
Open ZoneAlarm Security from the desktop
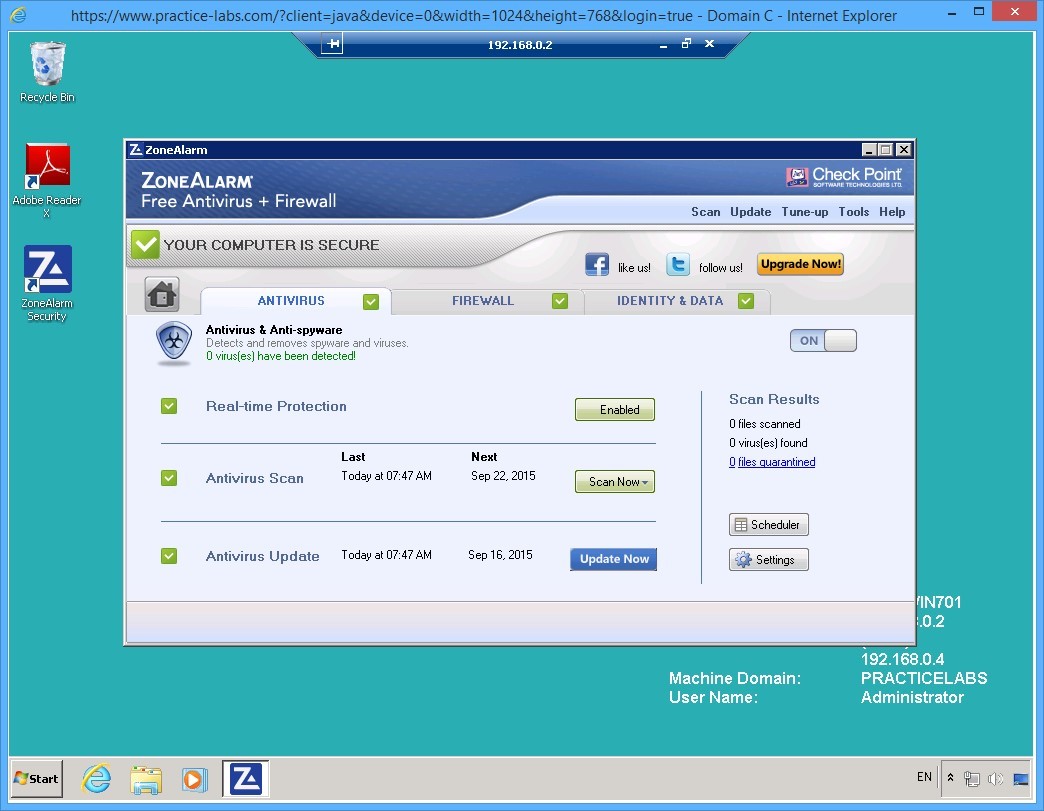(x=46, y=270)
